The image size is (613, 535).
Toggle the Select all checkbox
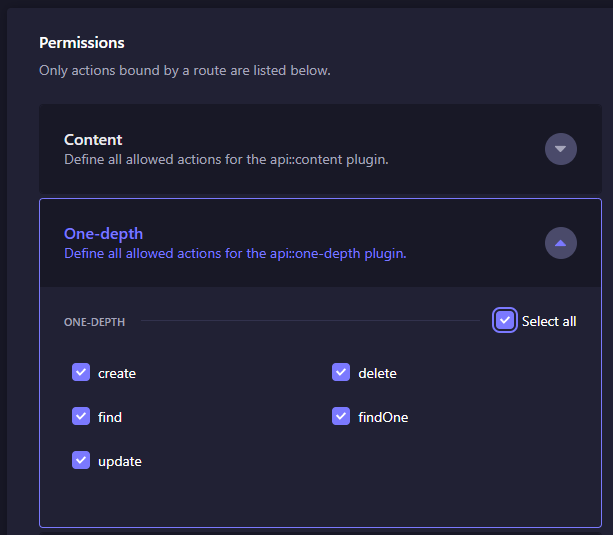click(505, 320)
